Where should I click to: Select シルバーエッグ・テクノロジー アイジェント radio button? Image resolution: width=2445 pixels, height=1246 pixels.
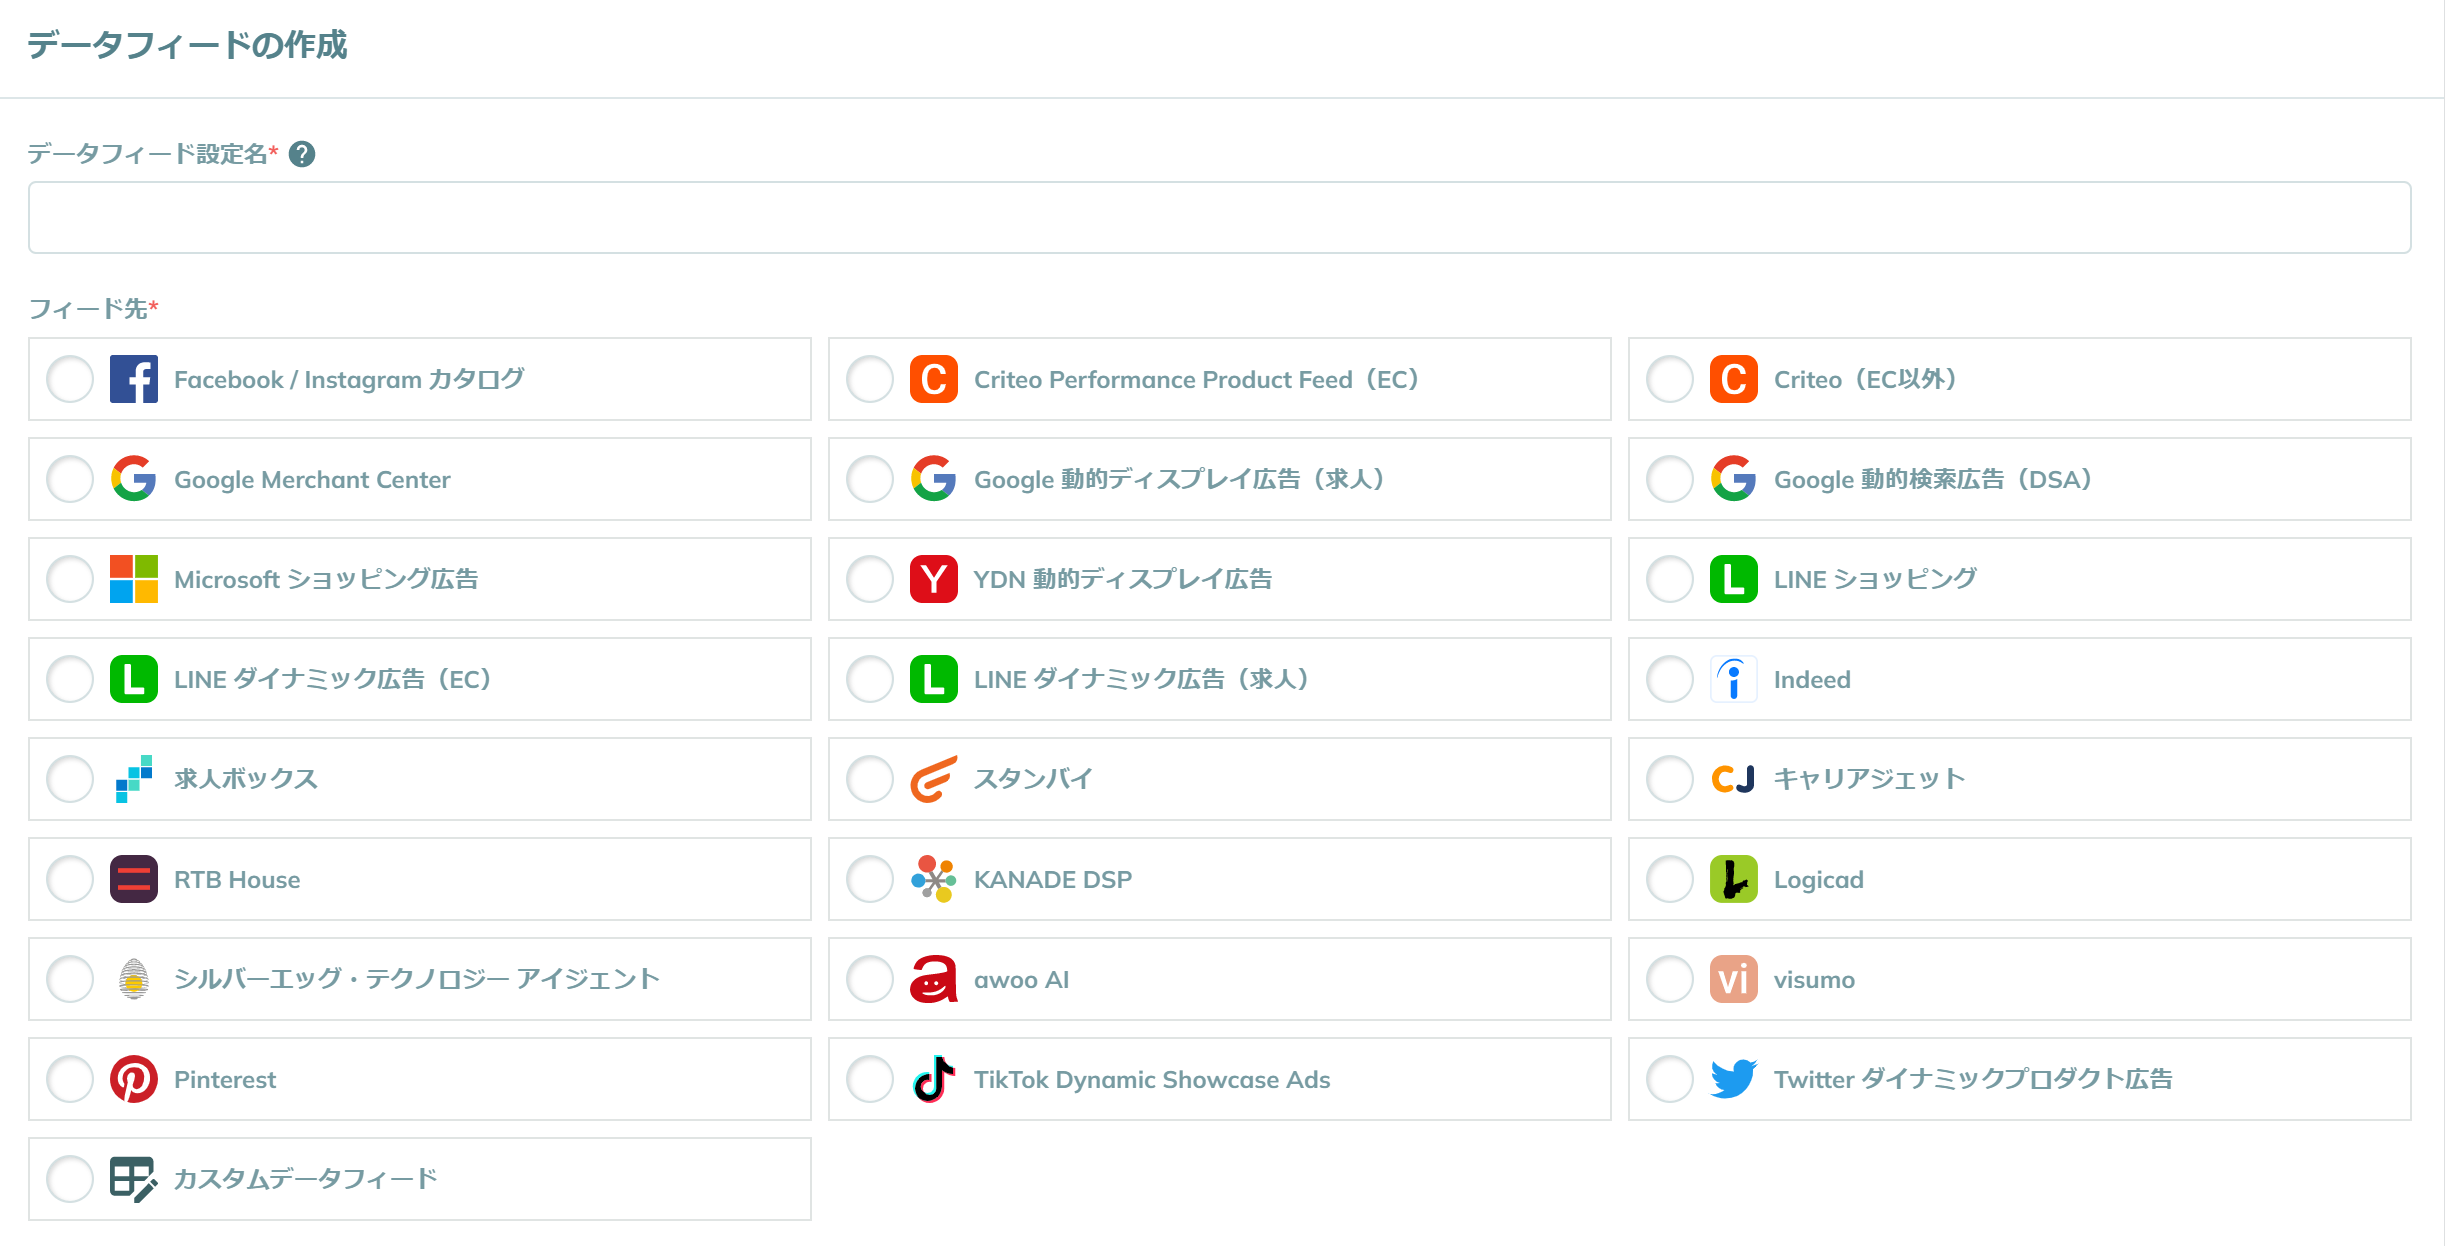(70, 979)
